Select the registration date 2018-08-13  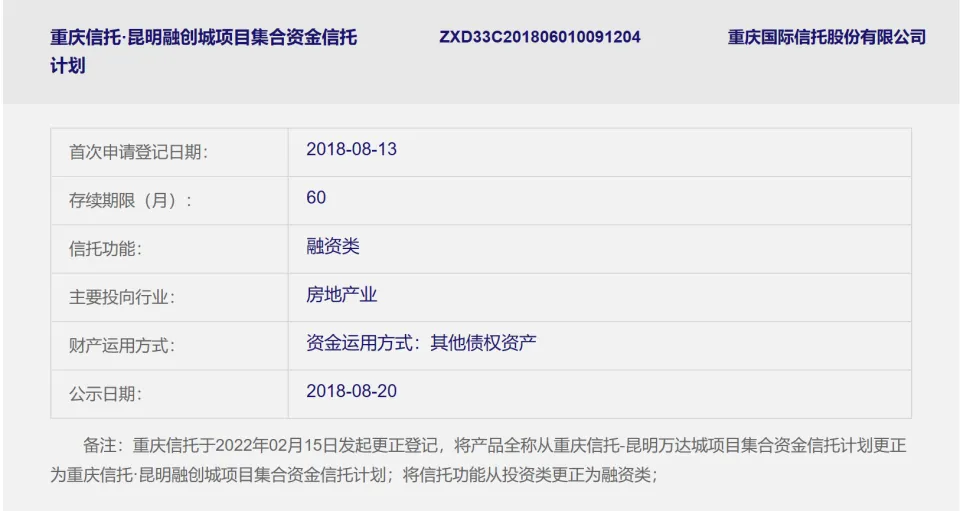(x=351, y=149)
